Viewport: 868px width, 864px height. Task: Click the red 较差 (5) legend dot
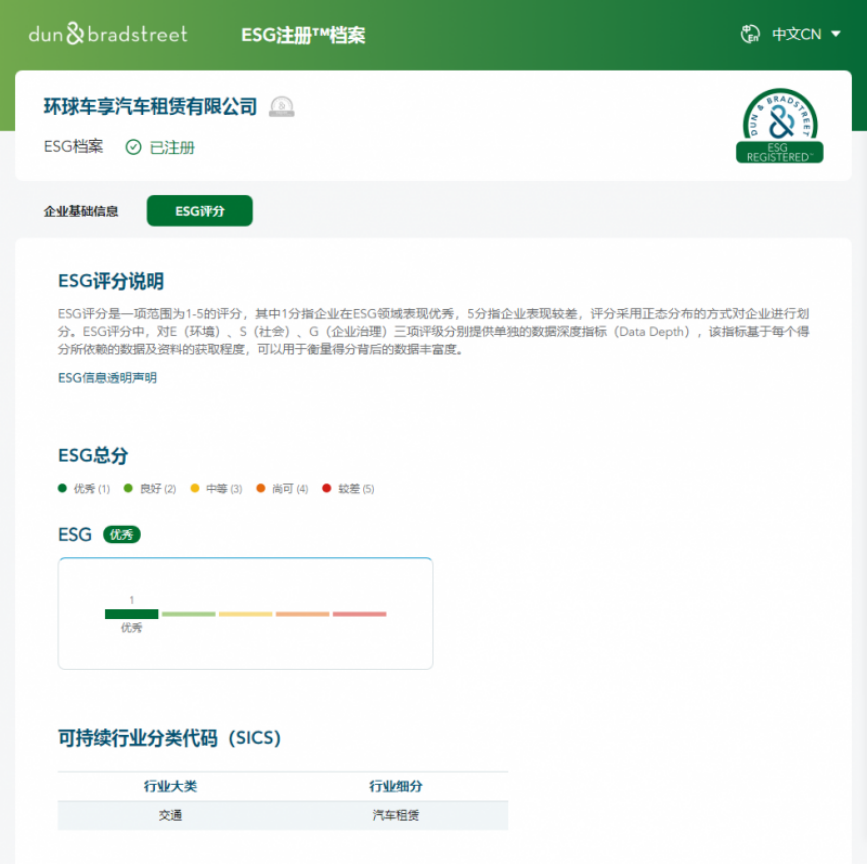point(327,488)
